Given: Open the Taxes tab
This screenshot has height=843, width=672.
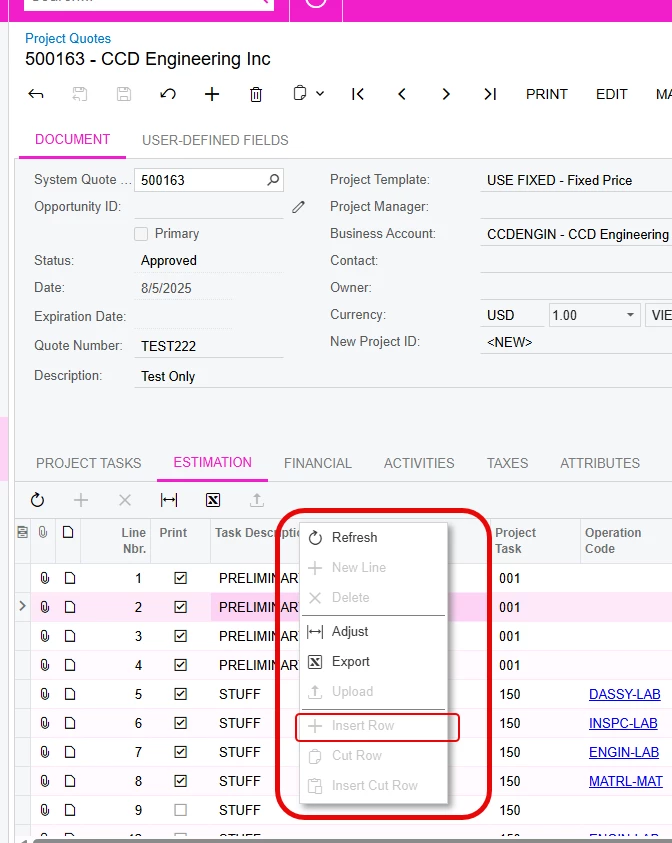Looking at the screenshot, I should [x=507, y=463].
